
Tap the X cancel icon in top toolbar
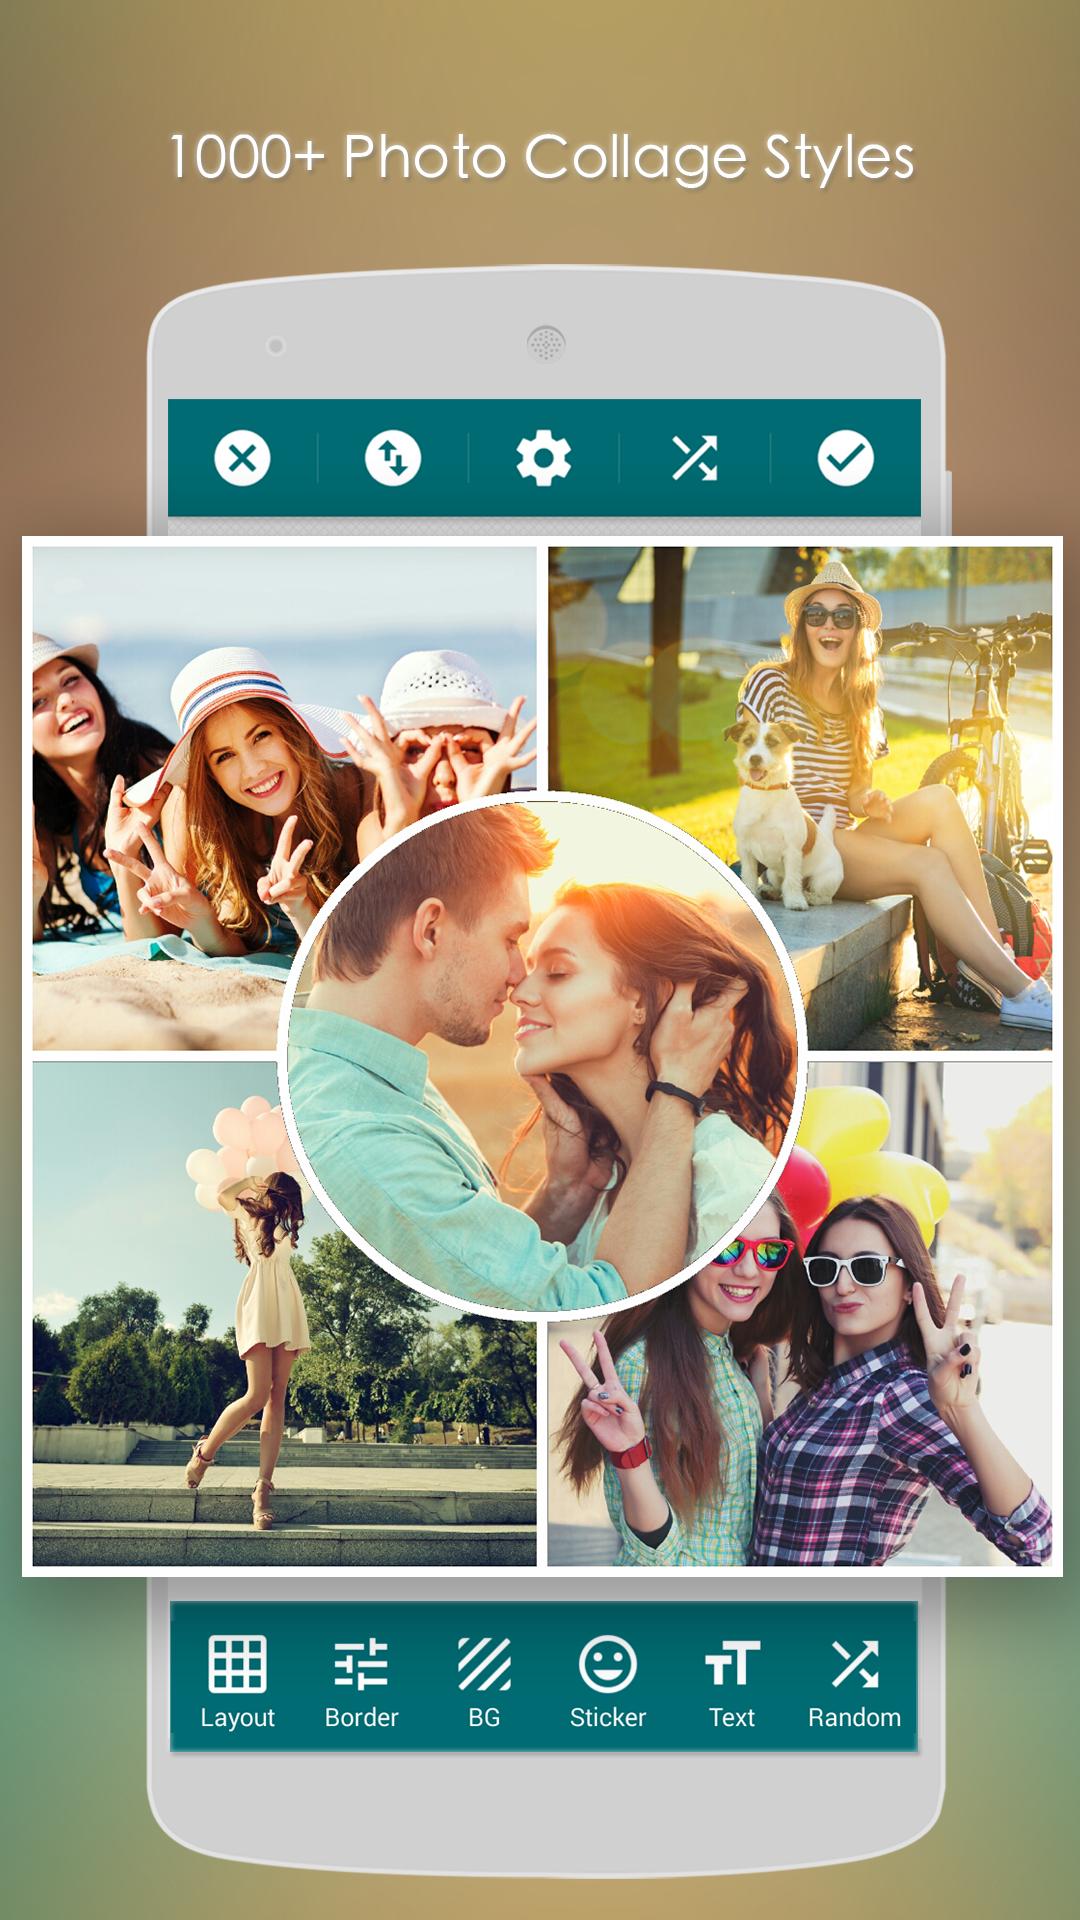[242, 459]
